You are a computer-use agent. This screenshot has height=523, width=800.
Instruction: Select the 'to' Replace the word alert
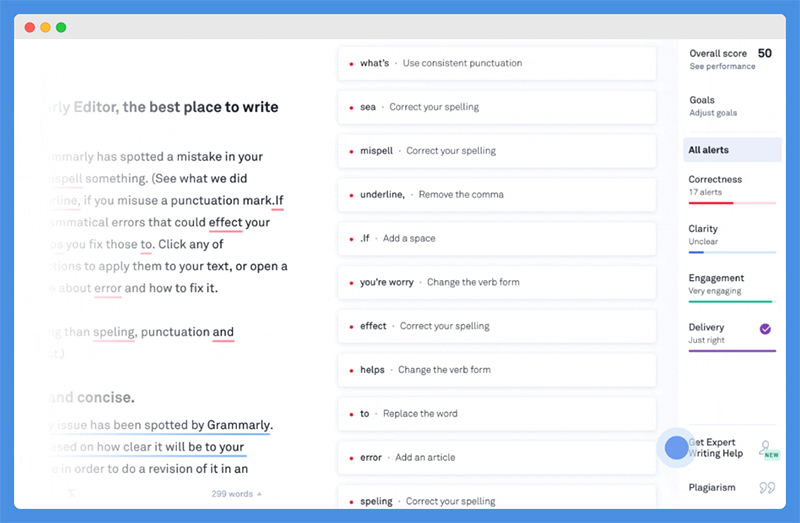(496, 414)
